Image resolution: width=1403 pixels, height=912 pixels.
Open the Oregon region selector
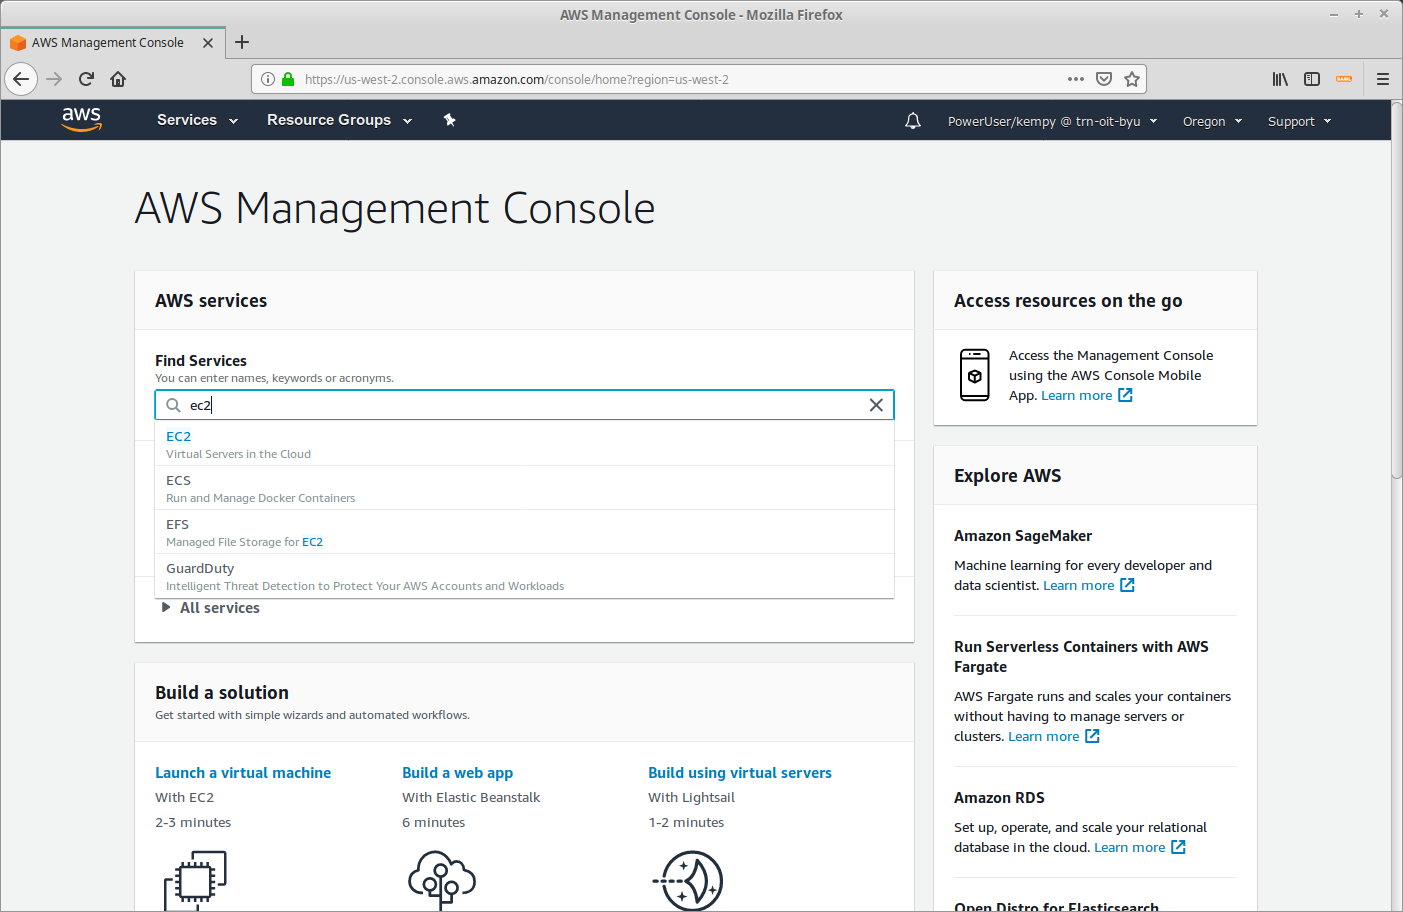1213,121
